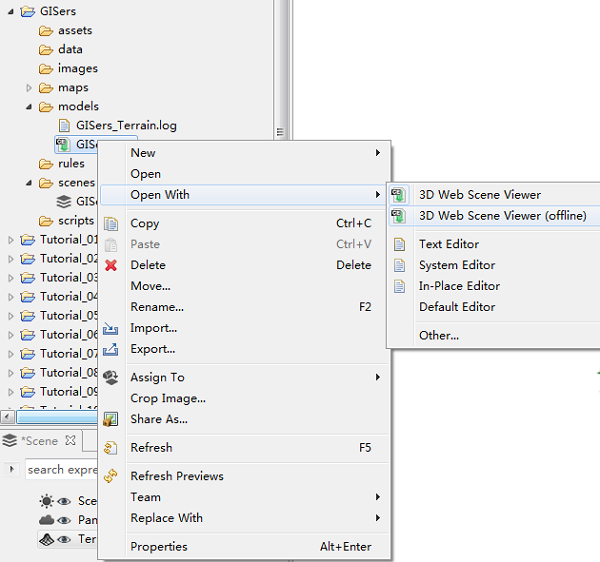Expand the Tutorial_09 project
This screenshot has width=600, height=562.
tap(11, 392)
